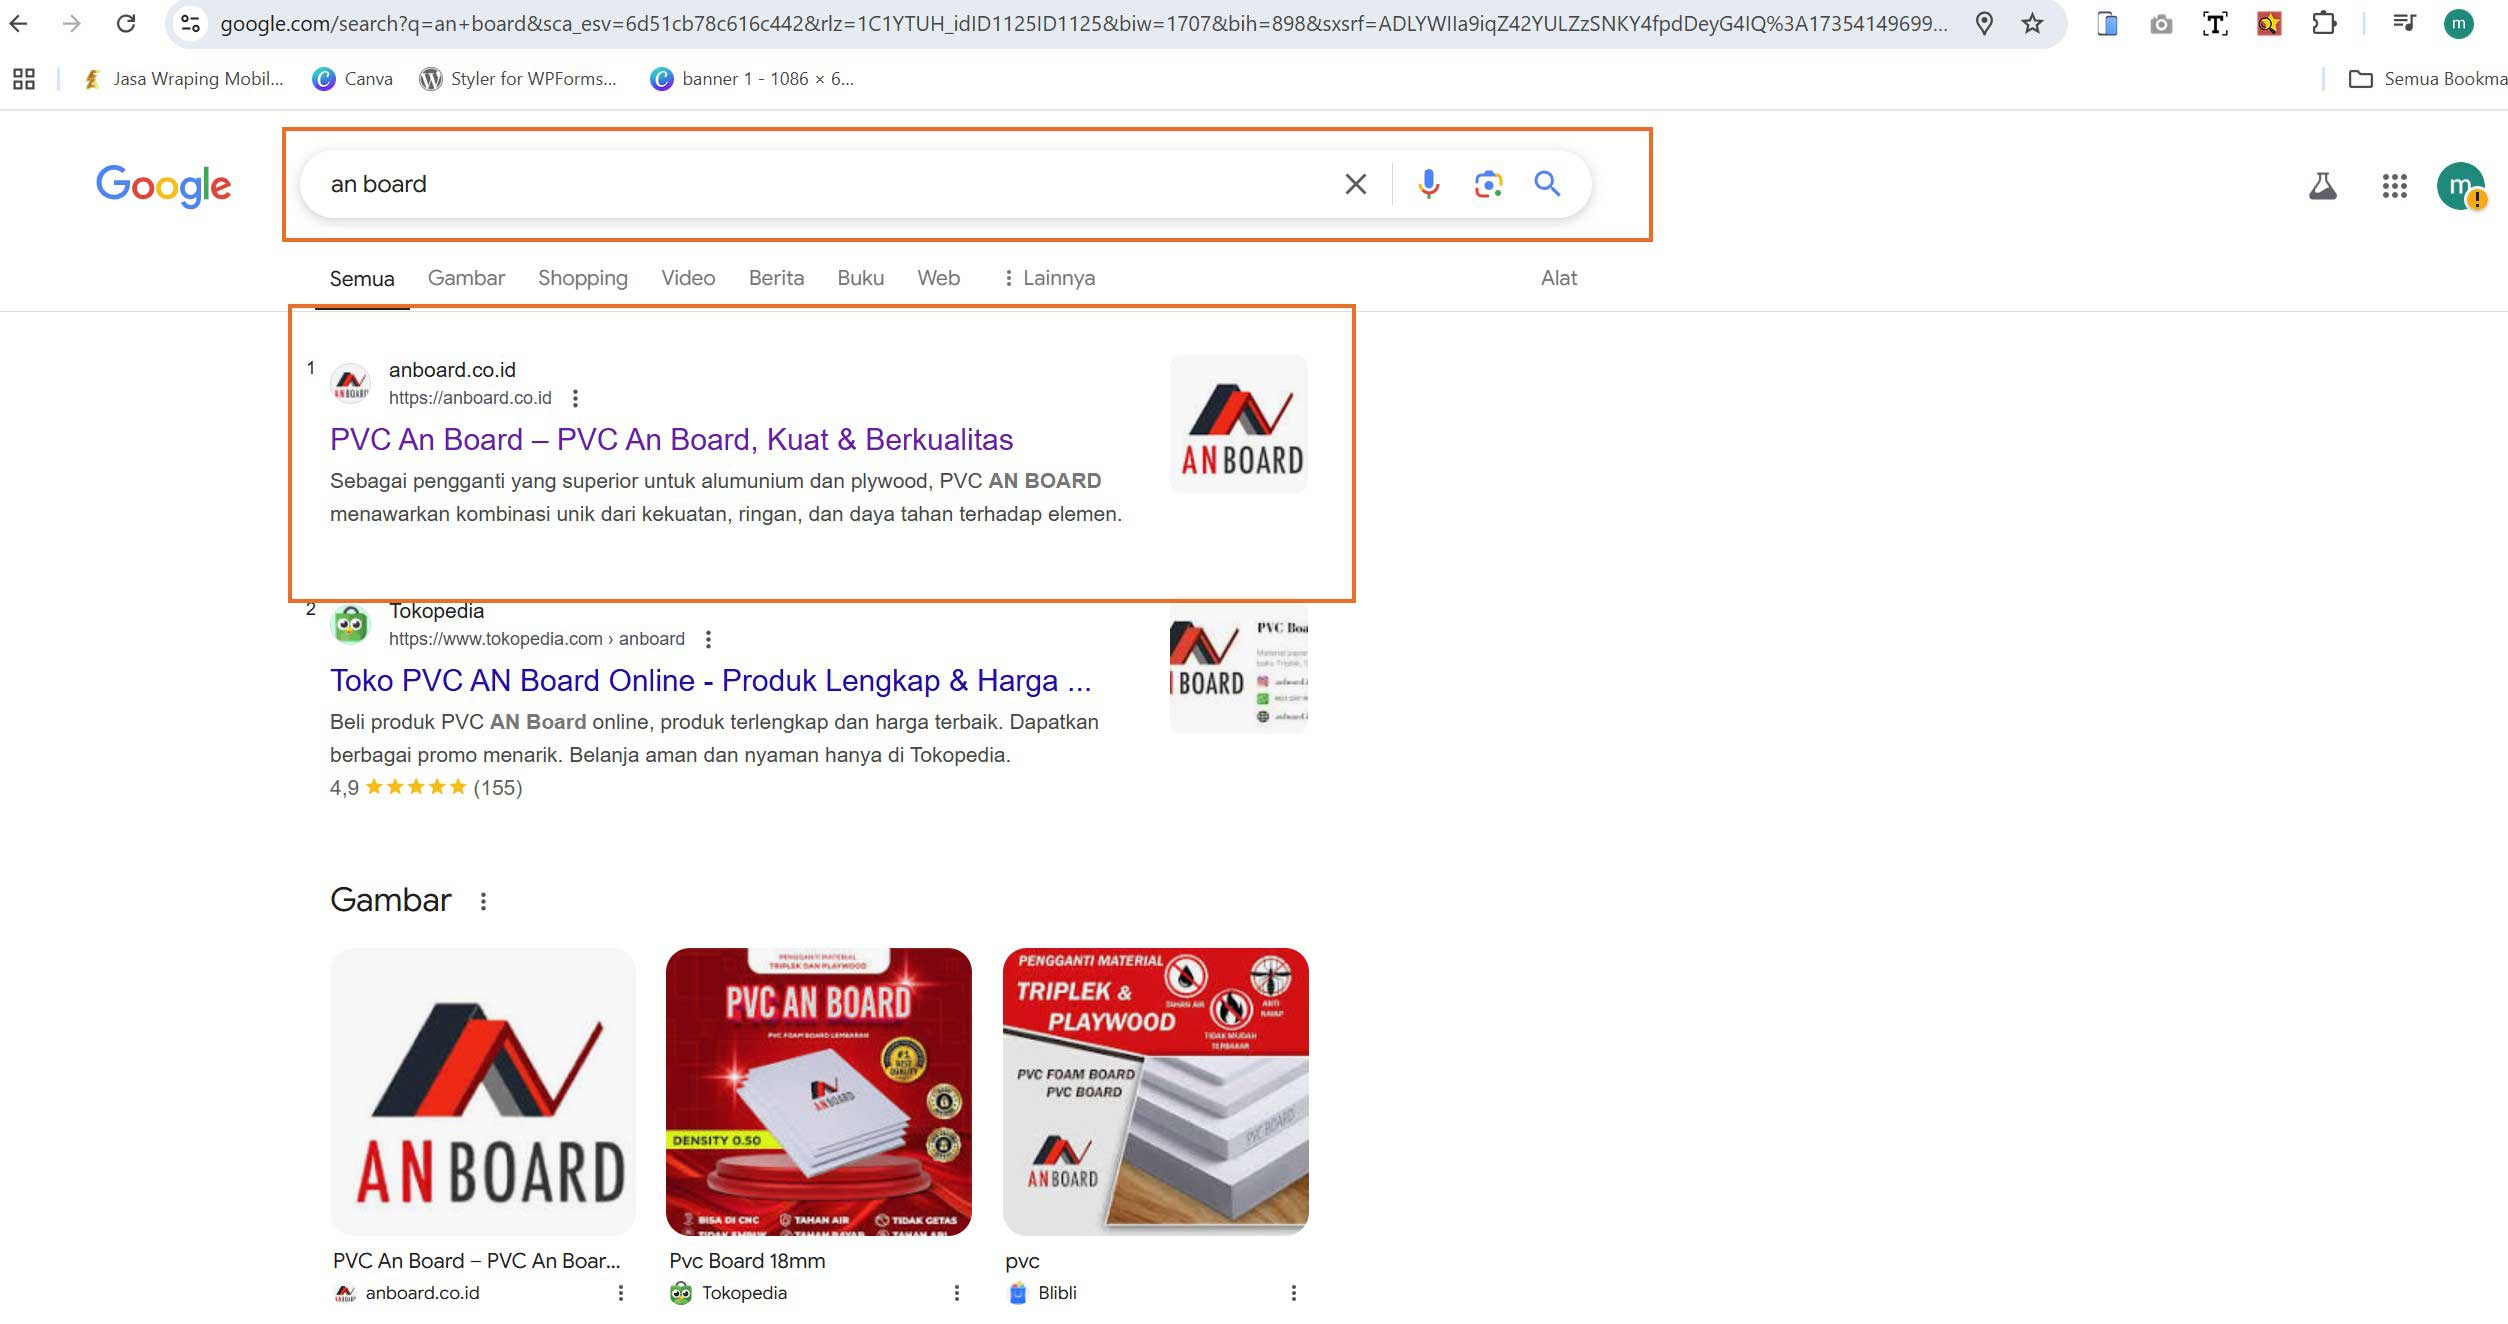Switch to the Berita tab

point(776,278)
